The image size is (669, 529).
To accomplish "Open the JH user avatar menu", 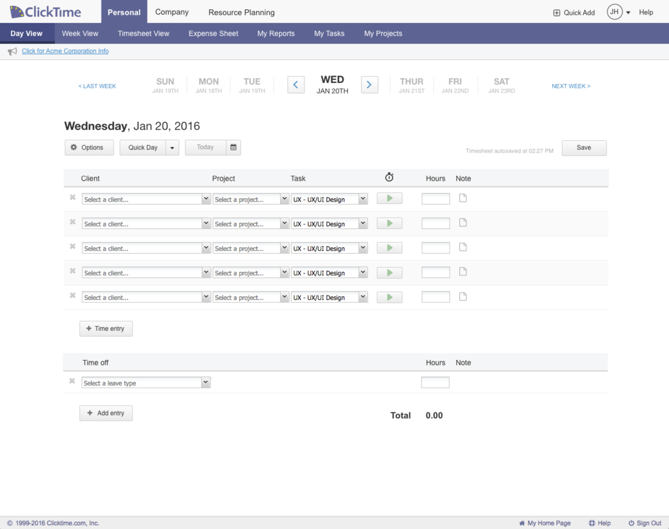I will click(x=614, y=12).
